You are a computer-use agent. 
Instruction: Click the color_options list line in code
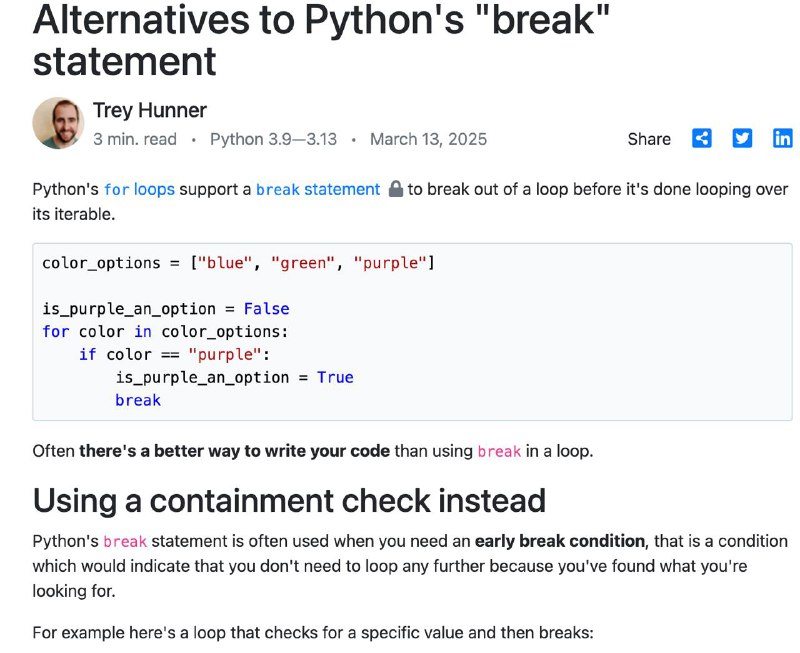pyautogui.click(x=238, y=263)
